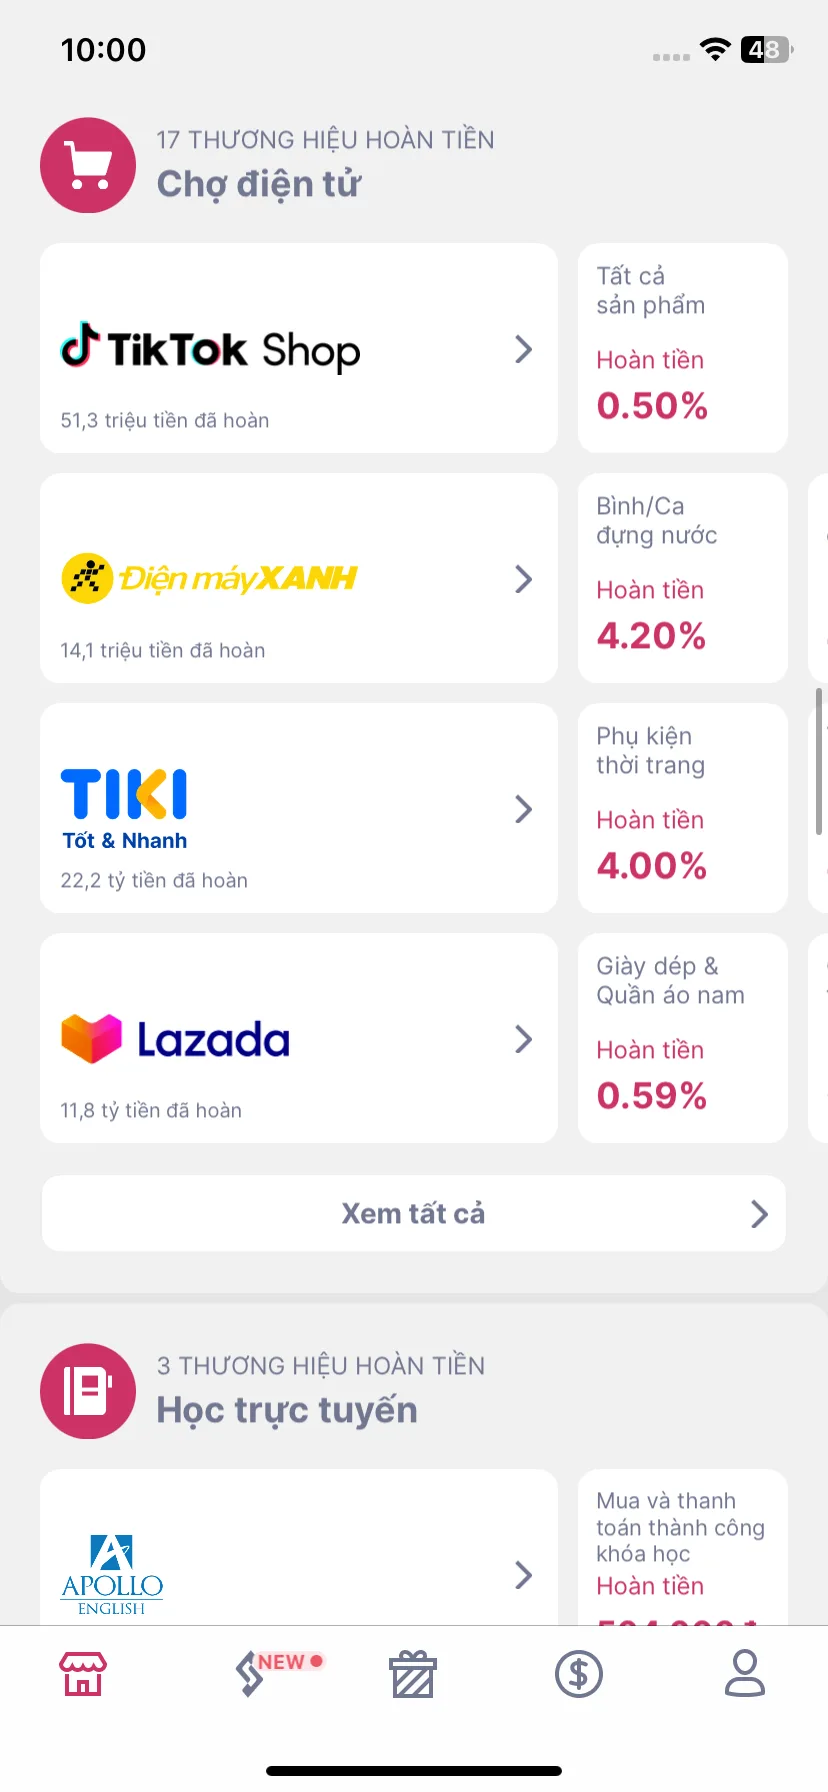
Task: Tap the Xem tất cả button
Action: 414,1213
